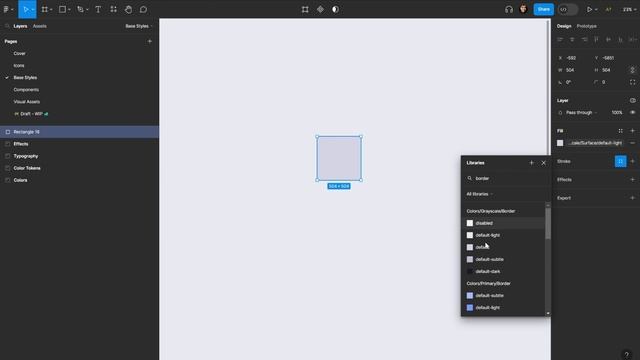This screenshot has width=640, height=360.
Task: Click the Libraries search field
Action: [x=506, y=178]
